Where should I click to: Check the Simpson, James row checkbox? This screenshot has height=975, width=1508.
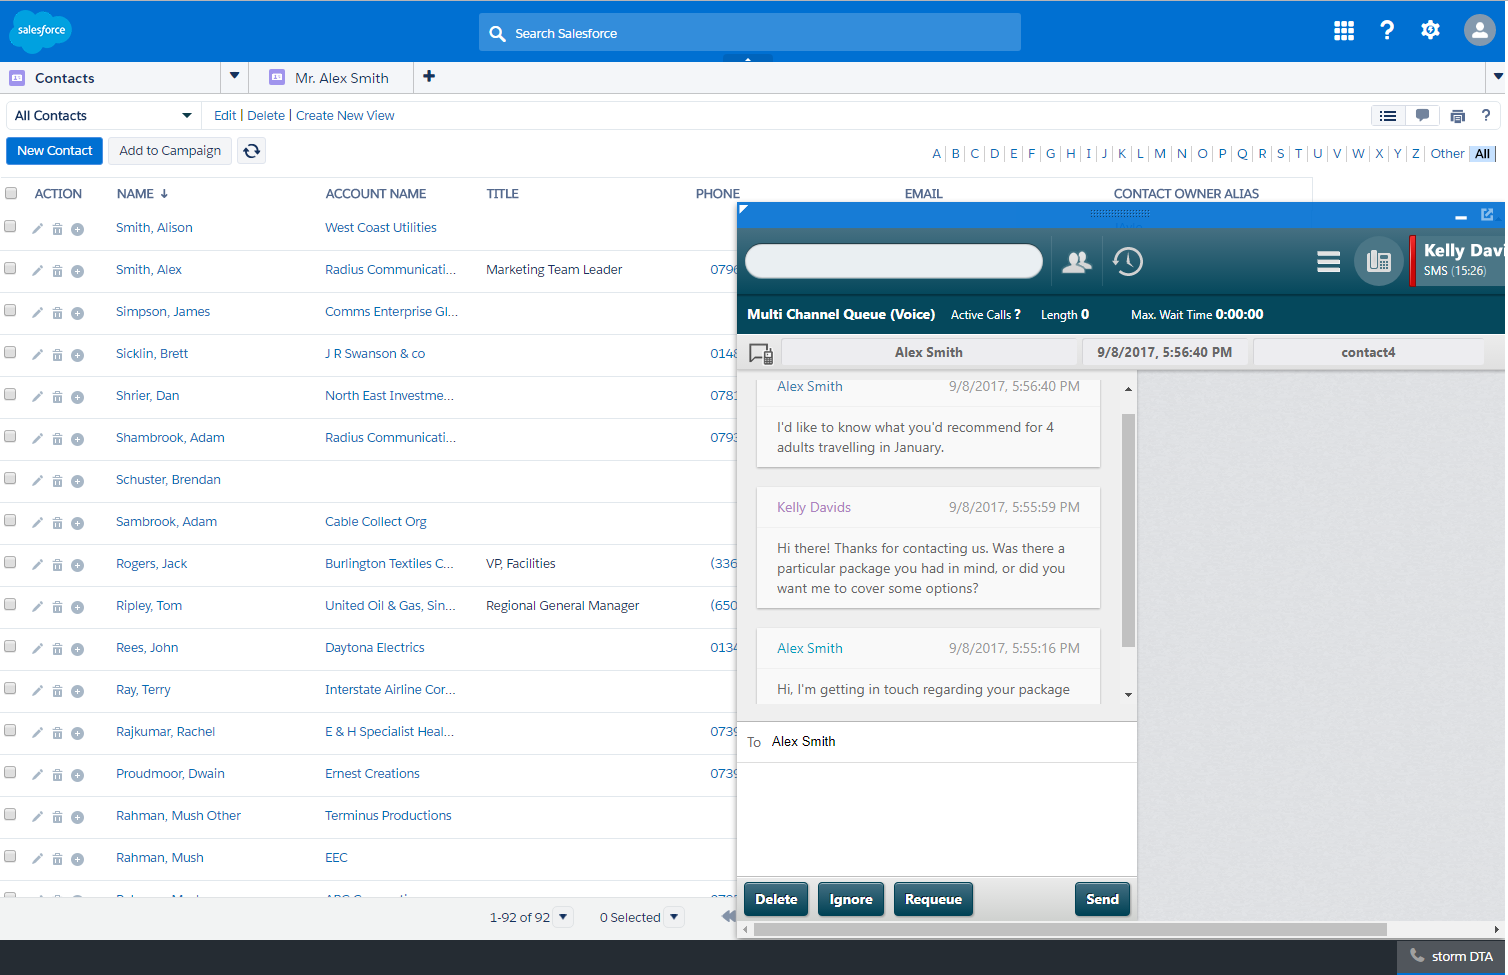10,311
